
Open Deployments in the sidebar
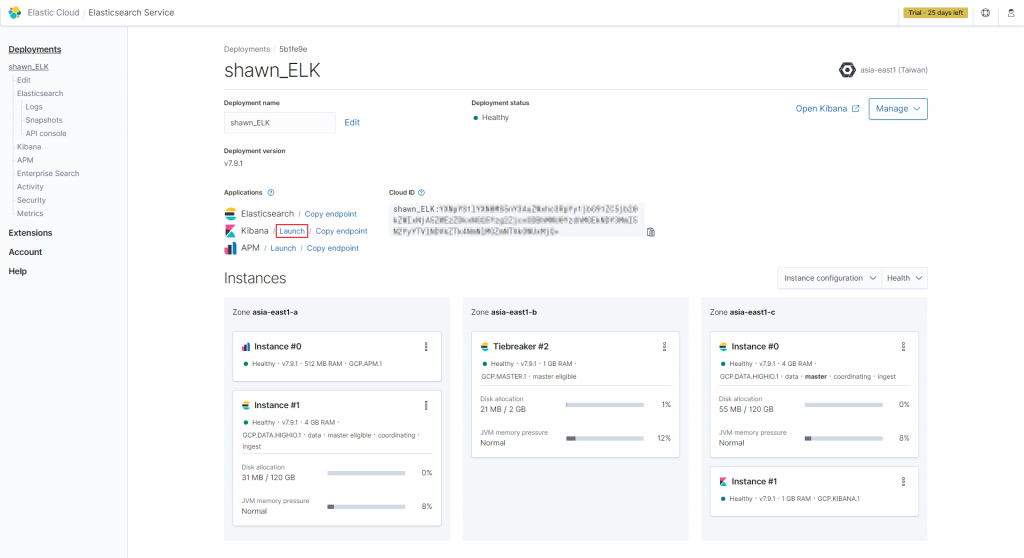point(35,50)
